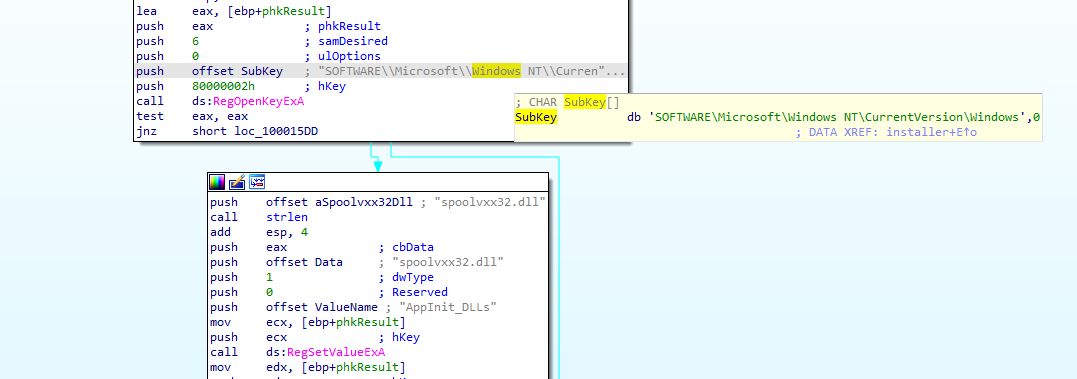Image resolution: width=1077 pixels, height=379 pixels.
Task: Click the offset ValueName operand
Action: [x=322, y=307]
